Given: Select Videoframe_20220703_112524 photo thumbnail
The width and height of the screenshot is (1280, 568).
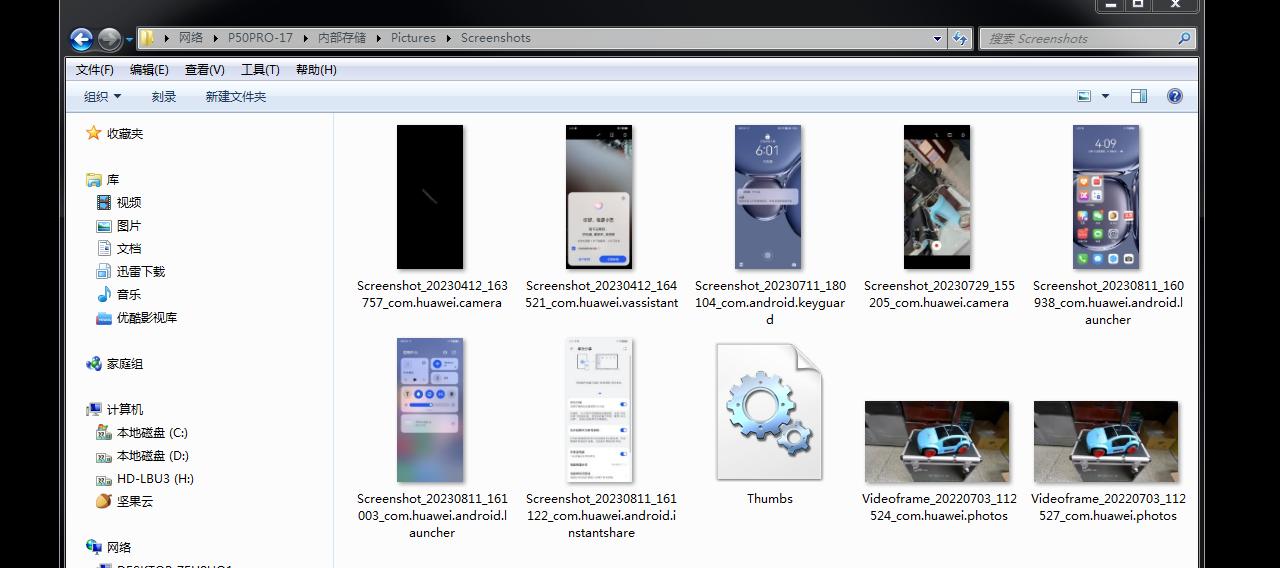Looking at the screenshot, I should click(937, 442).
